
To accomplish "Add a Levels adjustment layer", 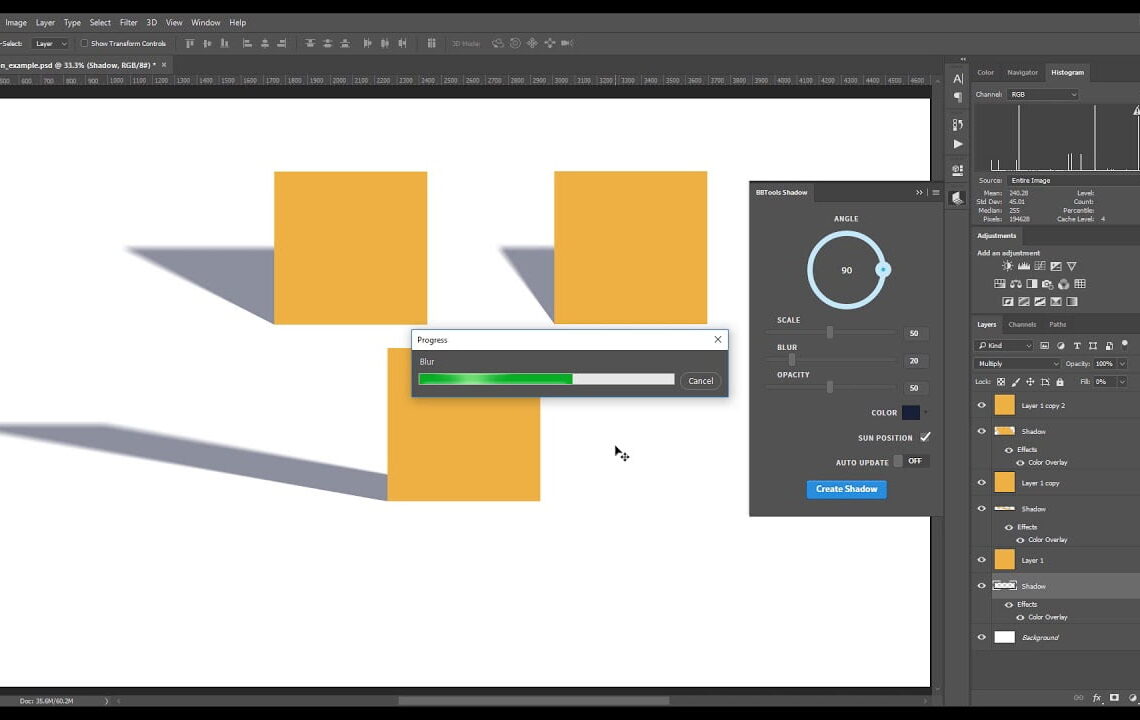I will 1023,266.
